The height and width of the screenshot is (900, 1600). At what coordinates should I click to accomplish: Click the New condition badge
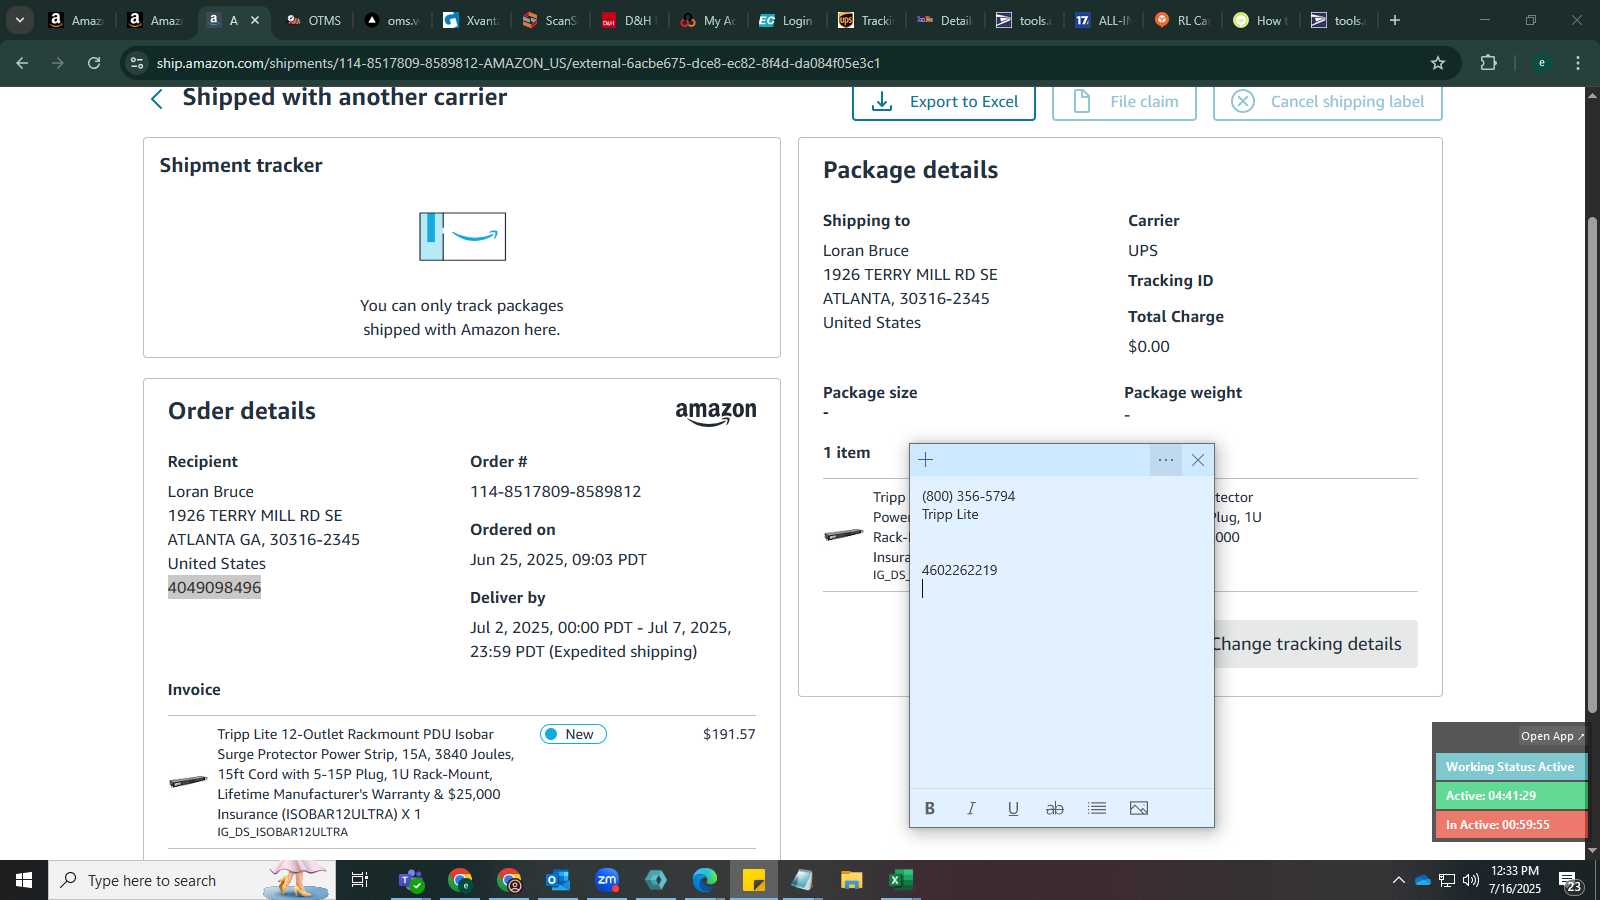click(x=573, y=734)
